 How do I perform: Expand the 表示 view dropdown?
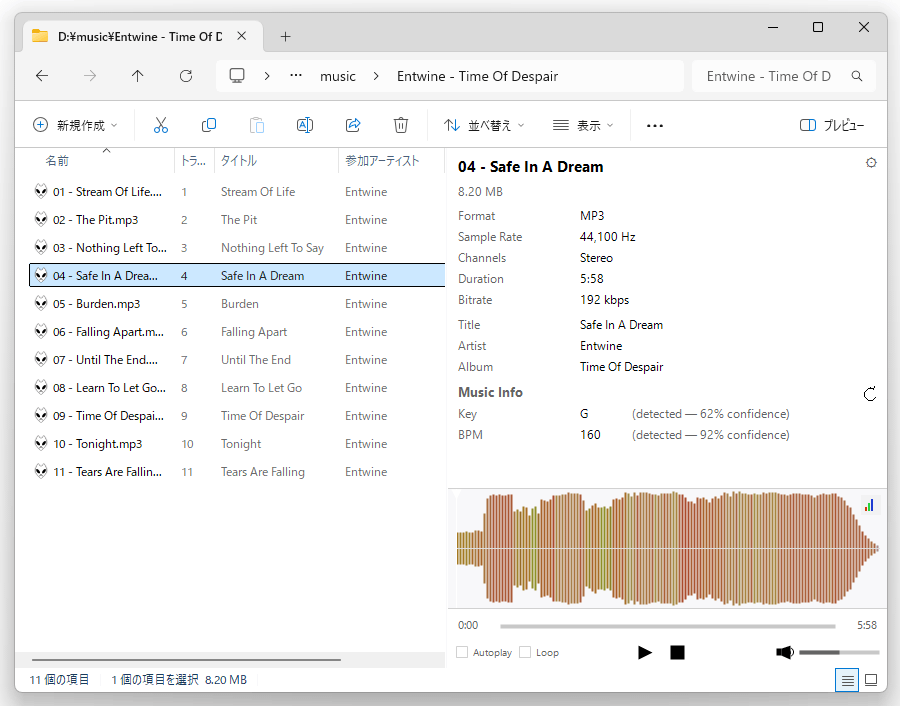point(583,125)
